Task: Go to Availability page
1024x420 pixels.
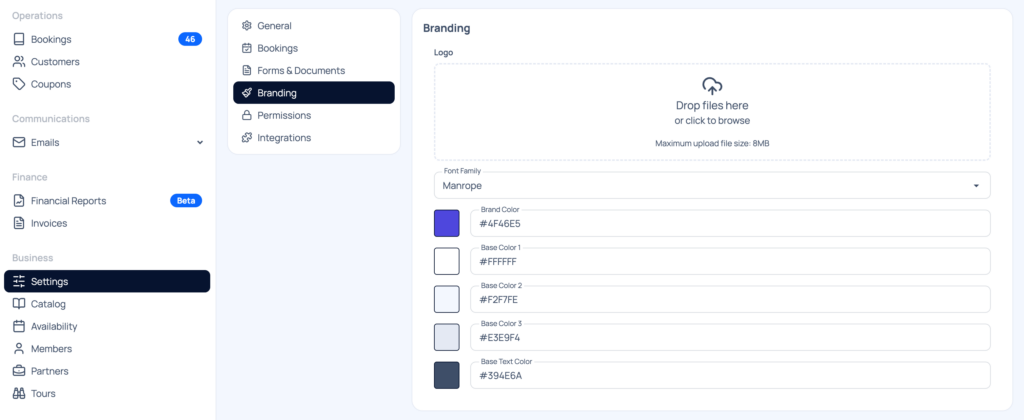Action: pos(54,326)
